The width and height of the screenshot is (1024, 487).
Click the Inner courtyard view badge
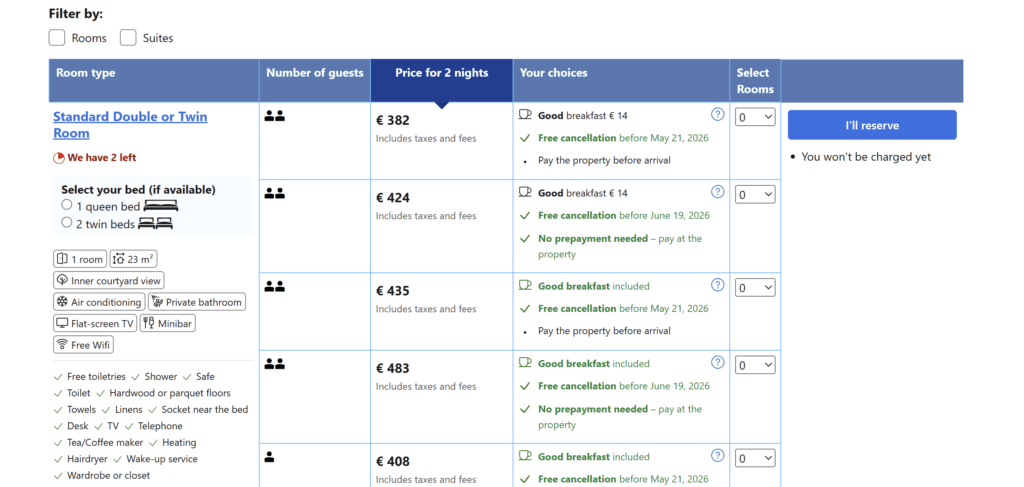pos(109,281)
